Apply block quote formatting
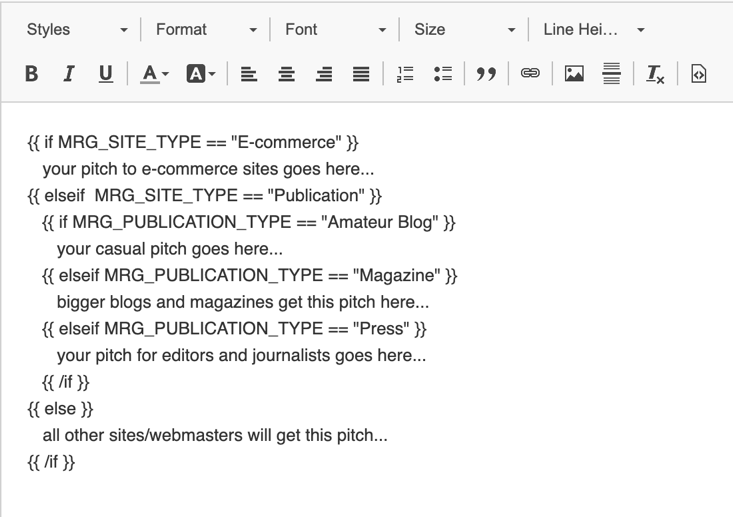Screen dimensions: 733x517 pyautogui.click(x=486, y=74)
